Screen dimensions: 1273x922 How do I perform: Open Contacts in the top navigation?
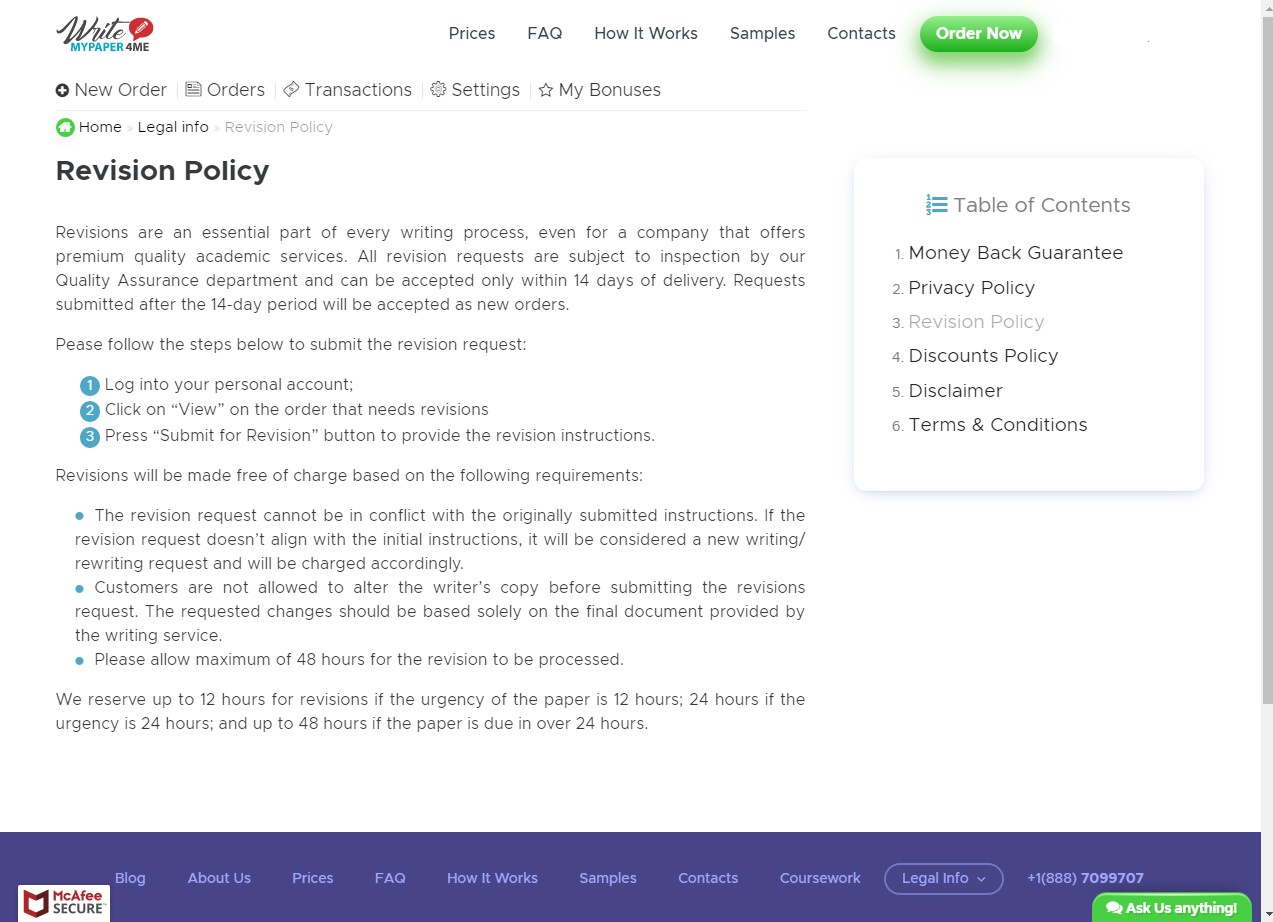click(861, 33)
